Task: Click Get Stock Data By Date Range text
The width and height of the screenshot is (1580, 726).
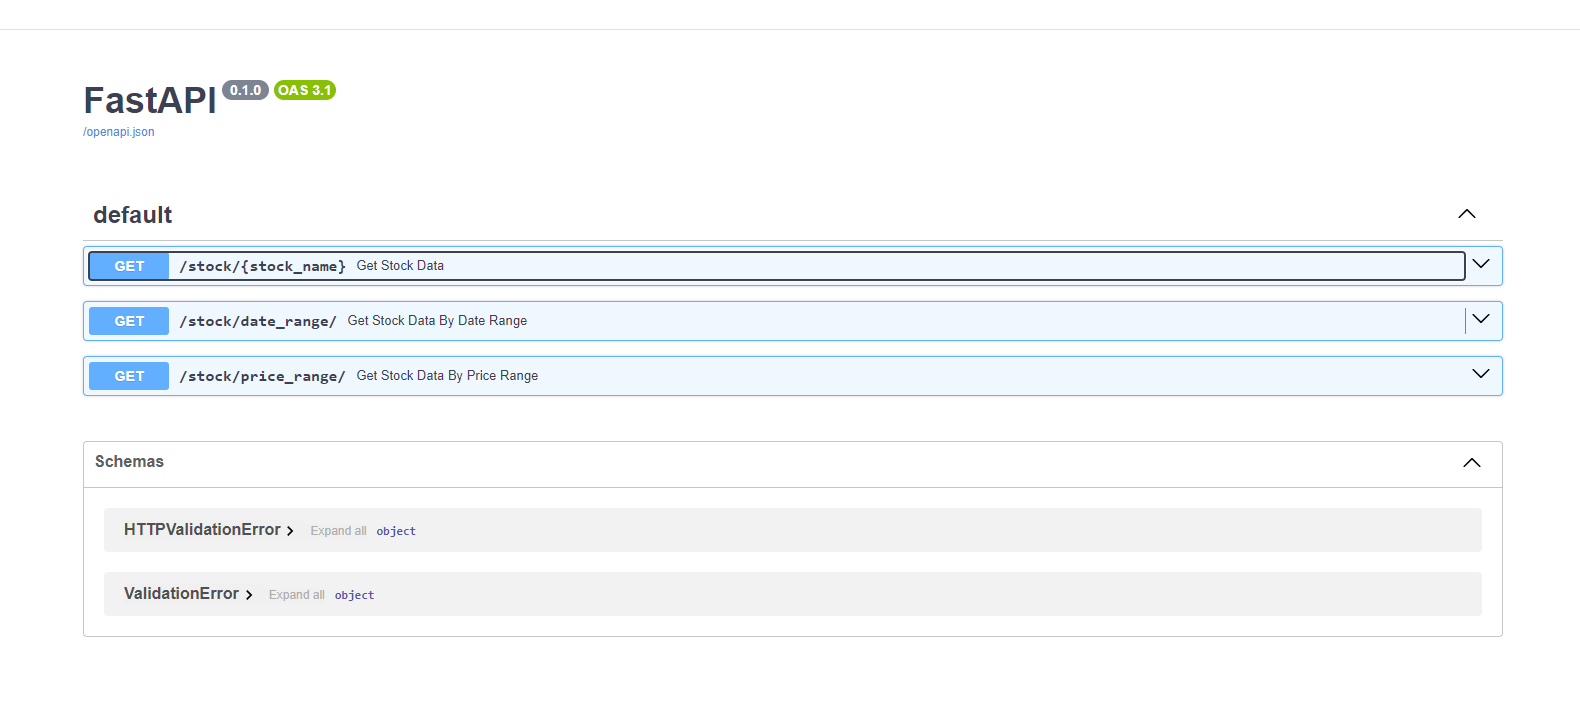Action: pyautogui.click(x=437, y=321)
